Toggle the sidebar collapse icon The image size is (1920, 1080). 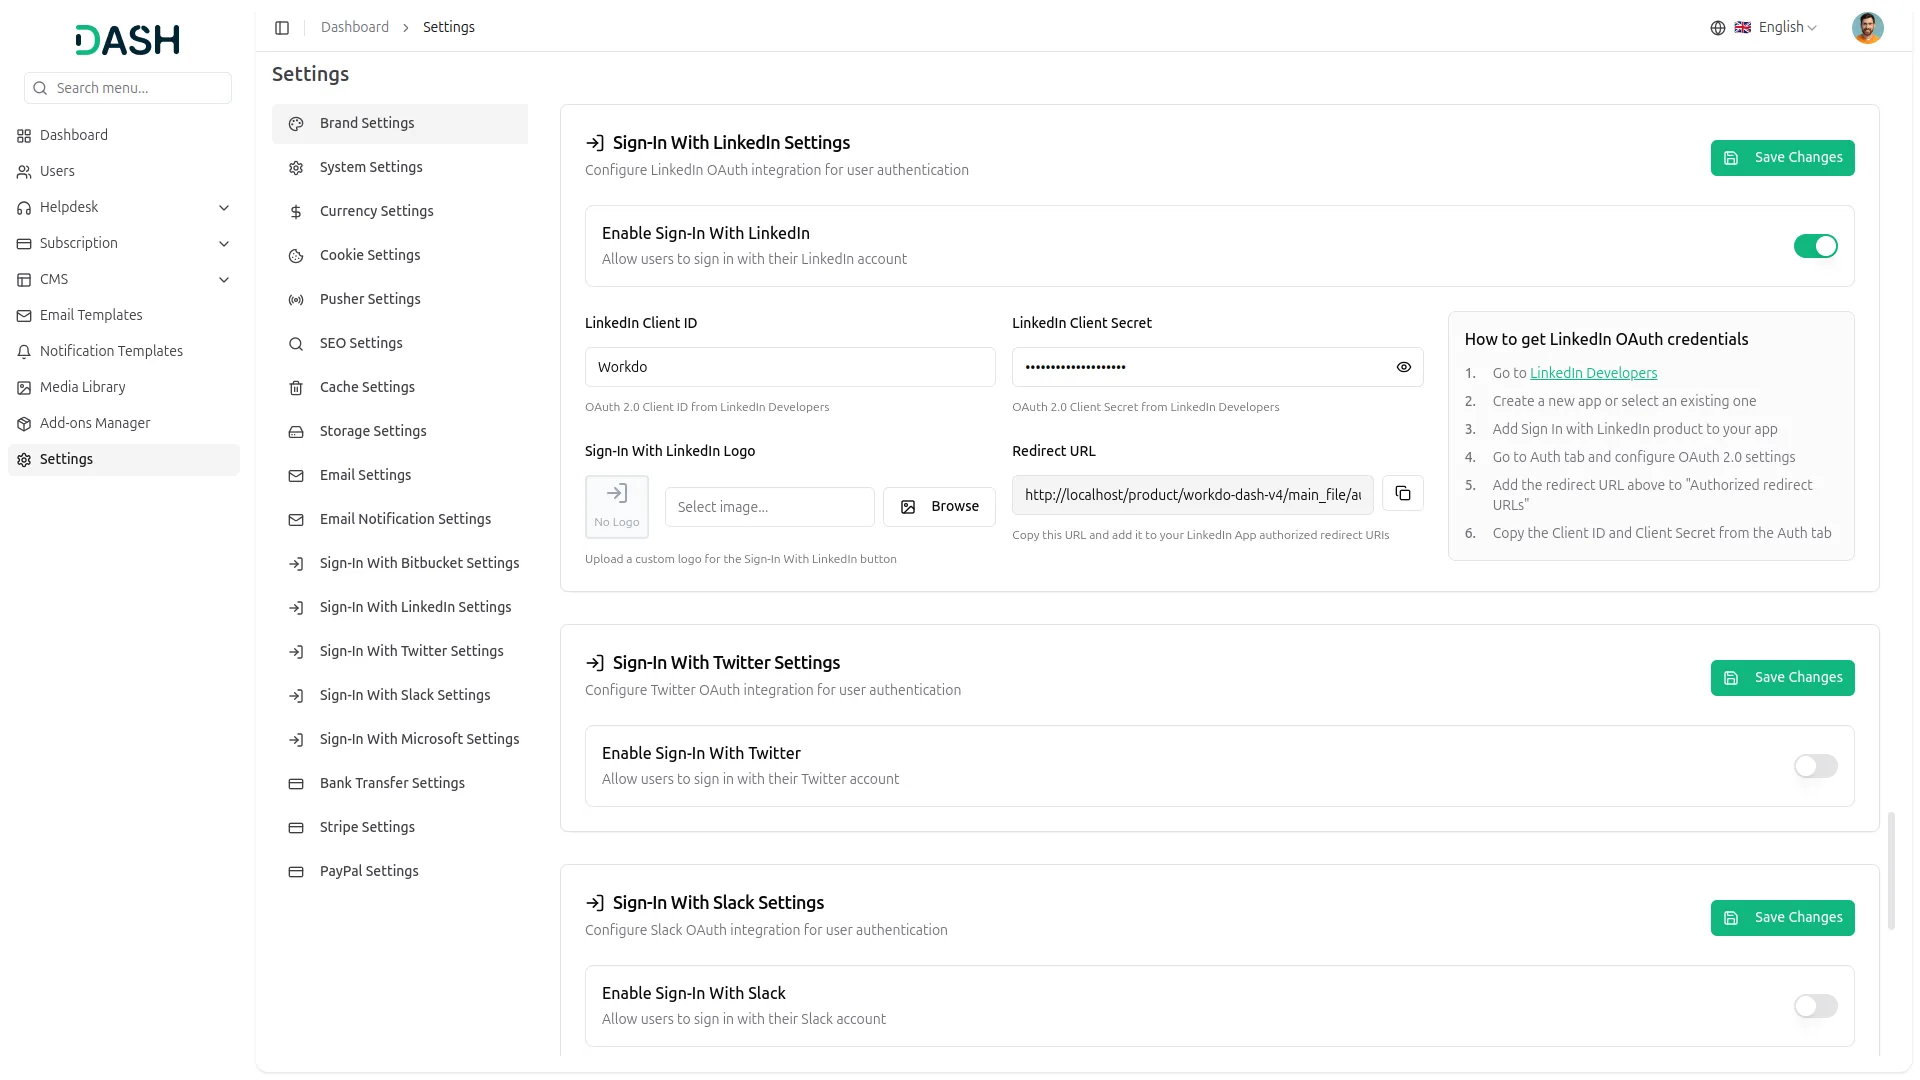coord(282,28)
